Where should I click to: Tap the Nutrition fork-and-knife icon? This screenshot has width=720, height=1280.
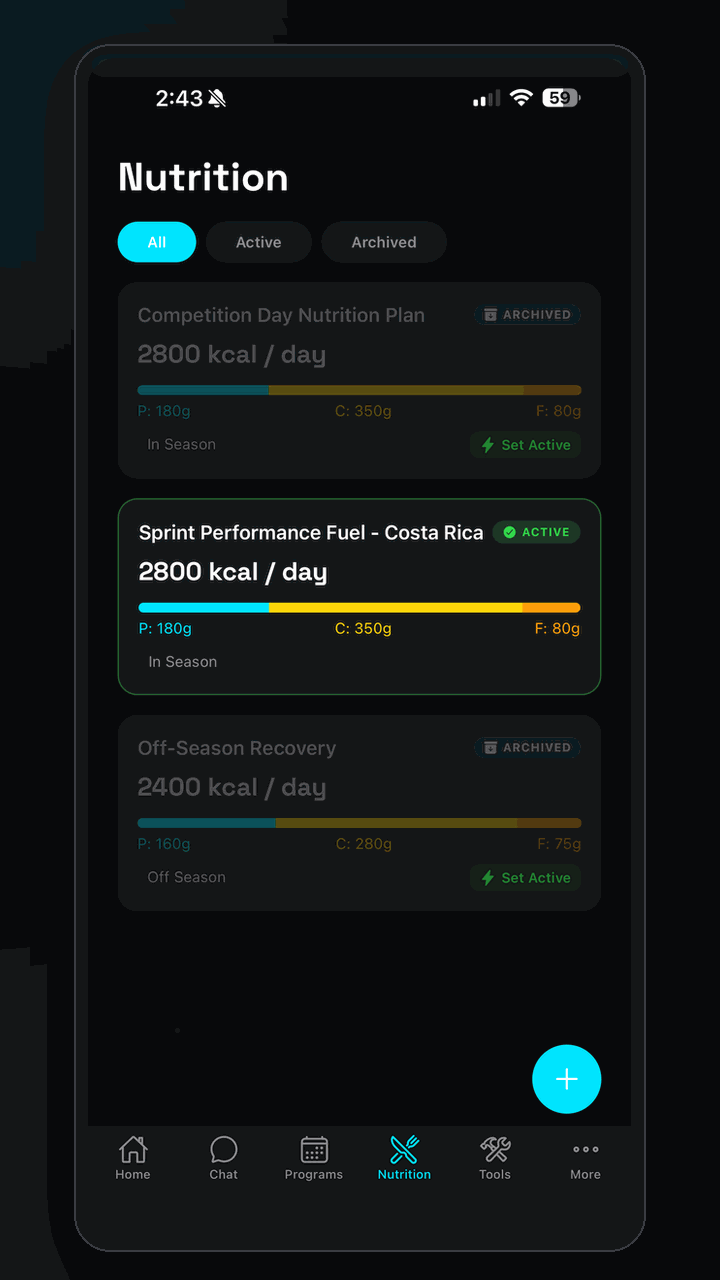click(x=404, y=1149)
